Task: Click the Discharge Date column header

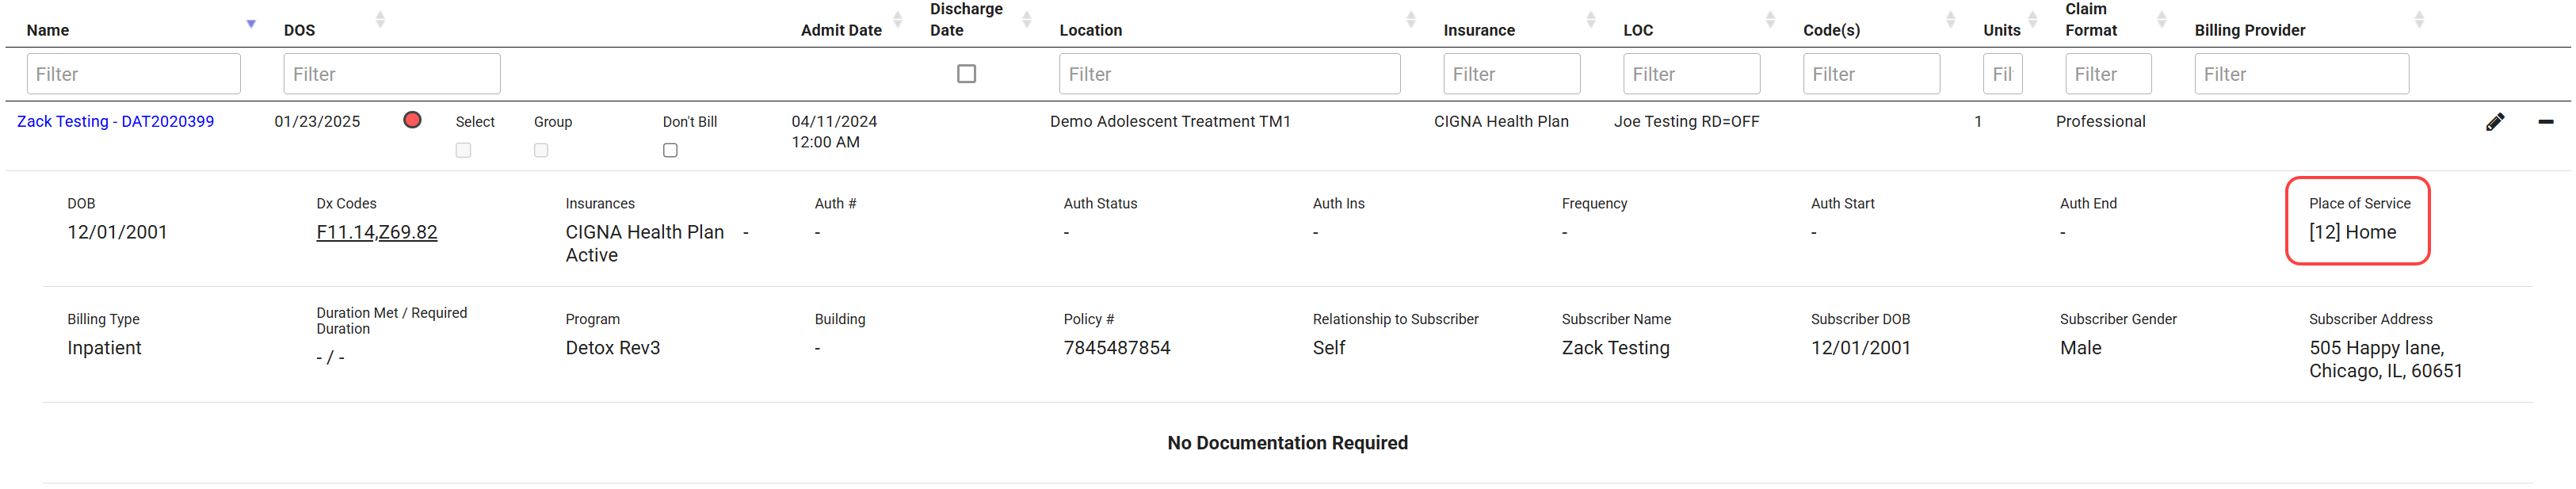Action: [965, 20]
